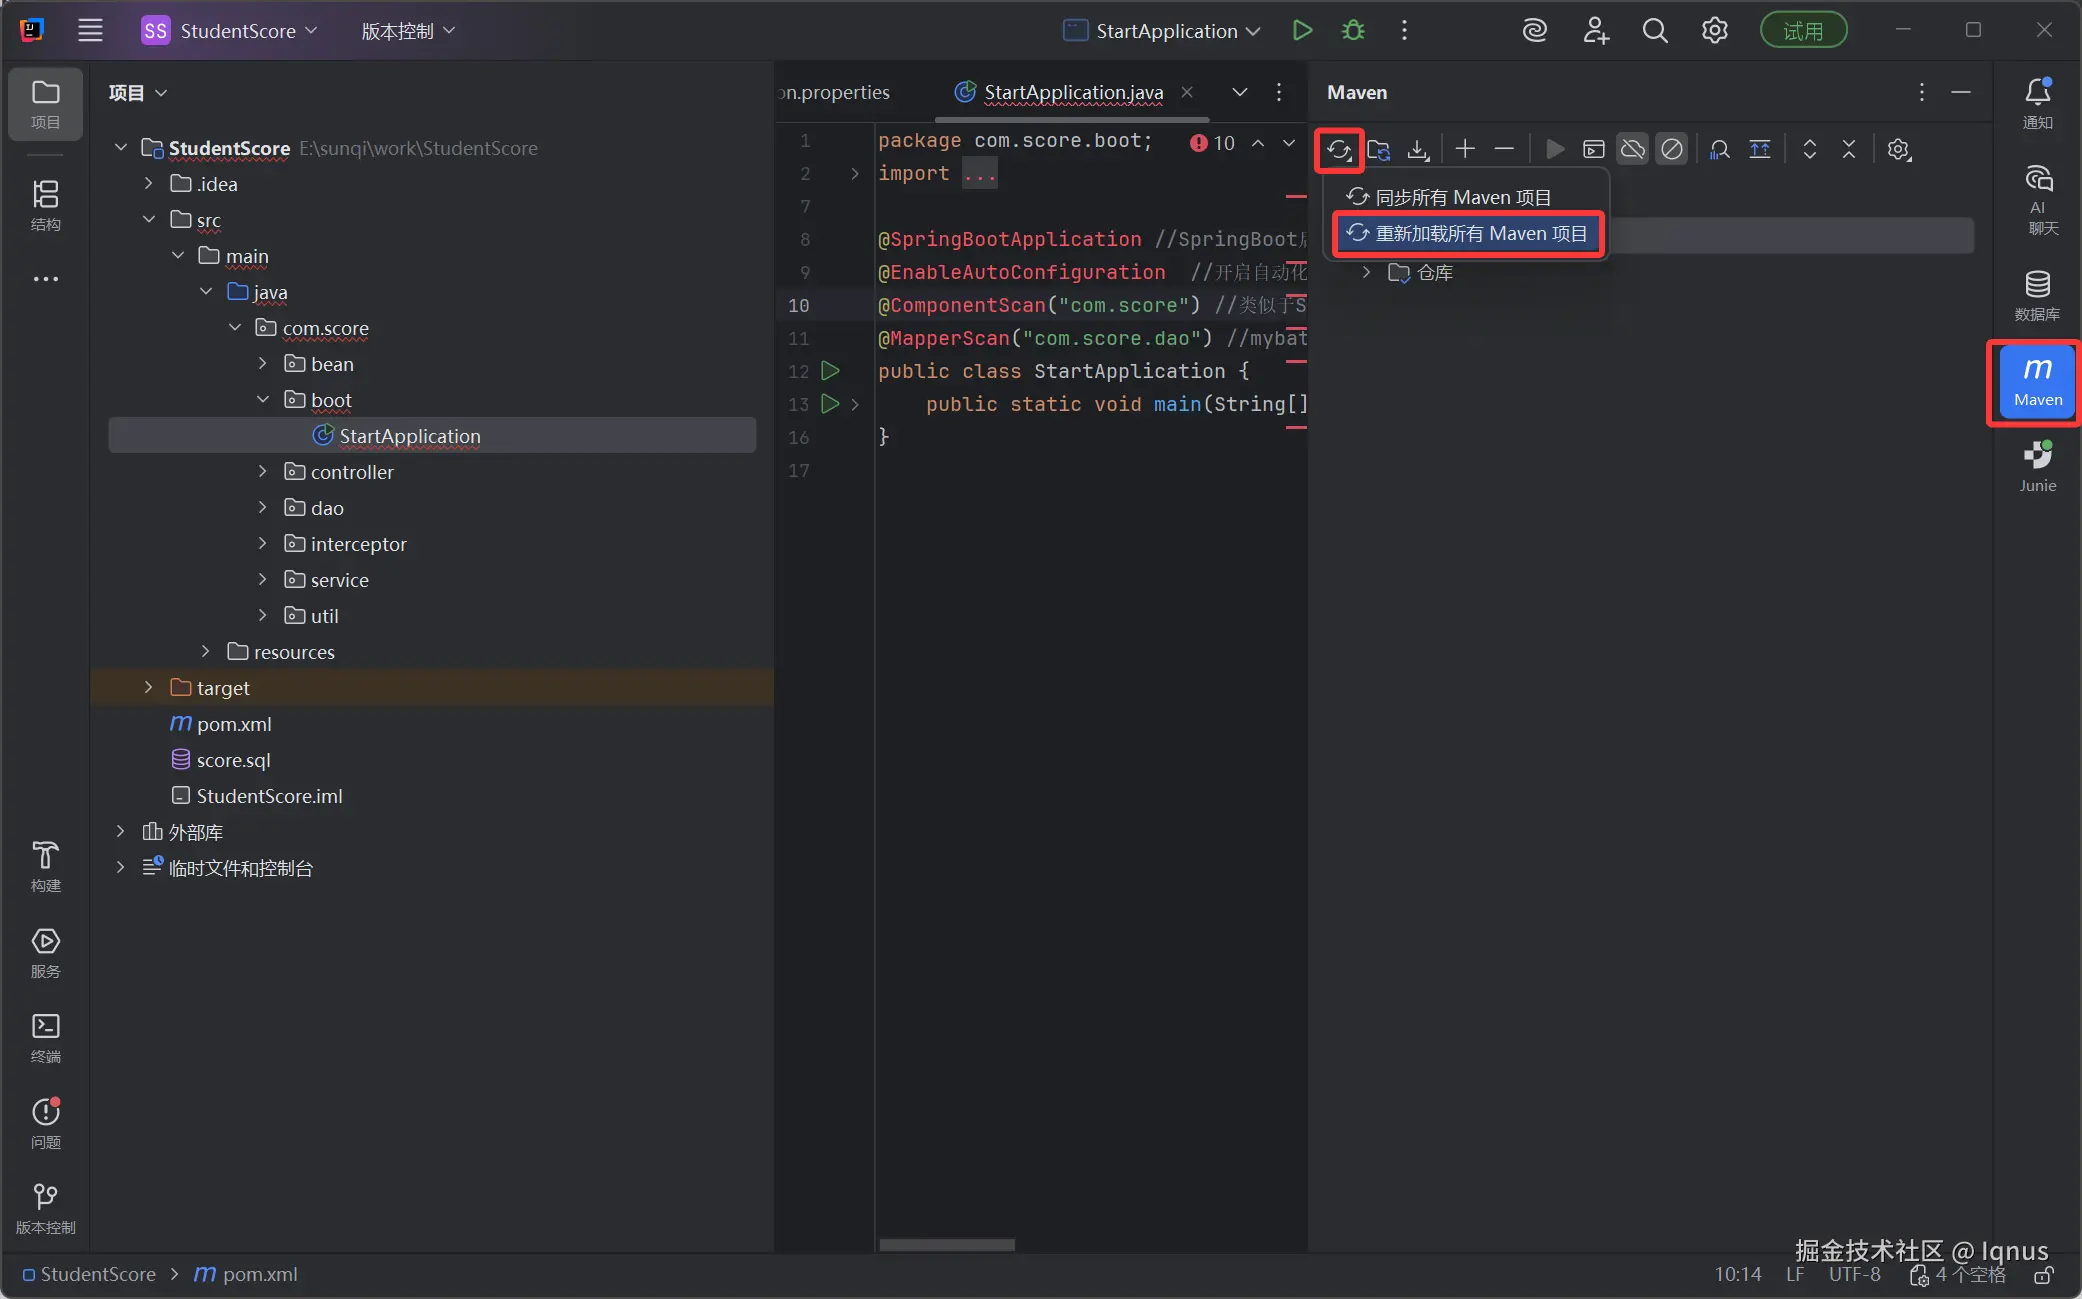Click Maven download sources icon
The image size is (2082, 1299).
coord(1418,150)
